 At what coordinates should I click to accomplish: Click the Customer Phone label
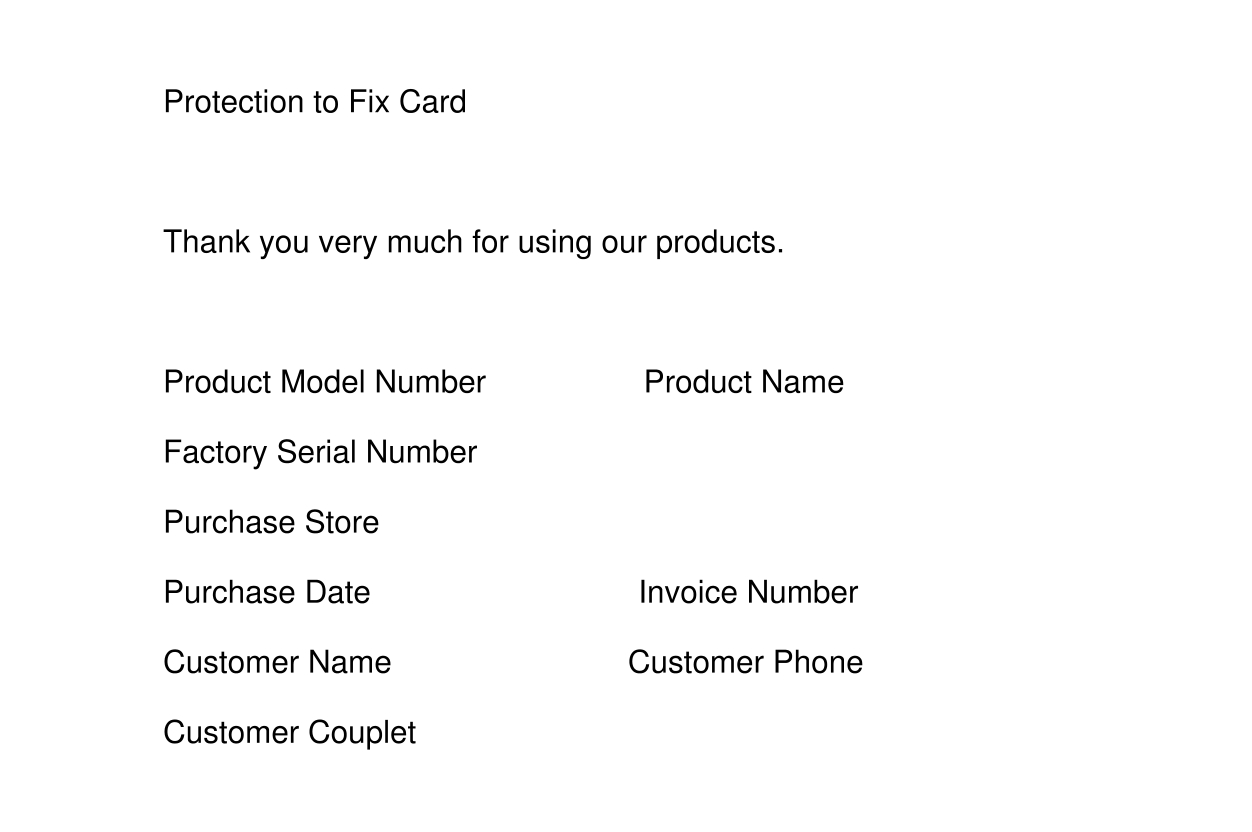745,662
